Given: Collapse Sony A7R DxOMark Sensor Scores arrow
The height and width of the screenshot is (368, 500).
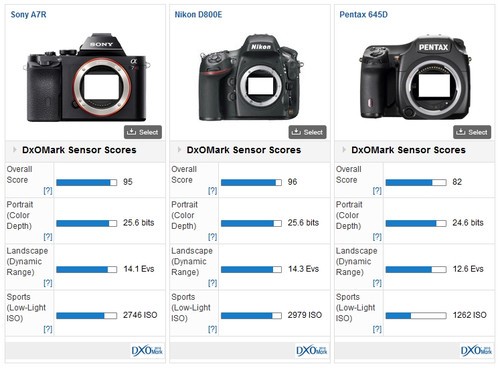Looking at the screenshot, I should tap(15, 150).
